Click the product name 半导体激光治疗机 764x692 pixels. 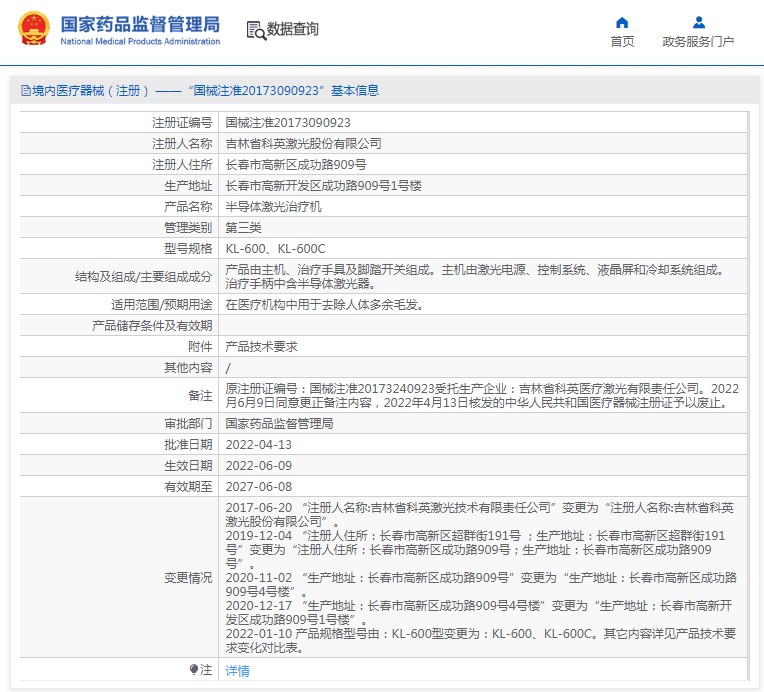tap(273, 206)
